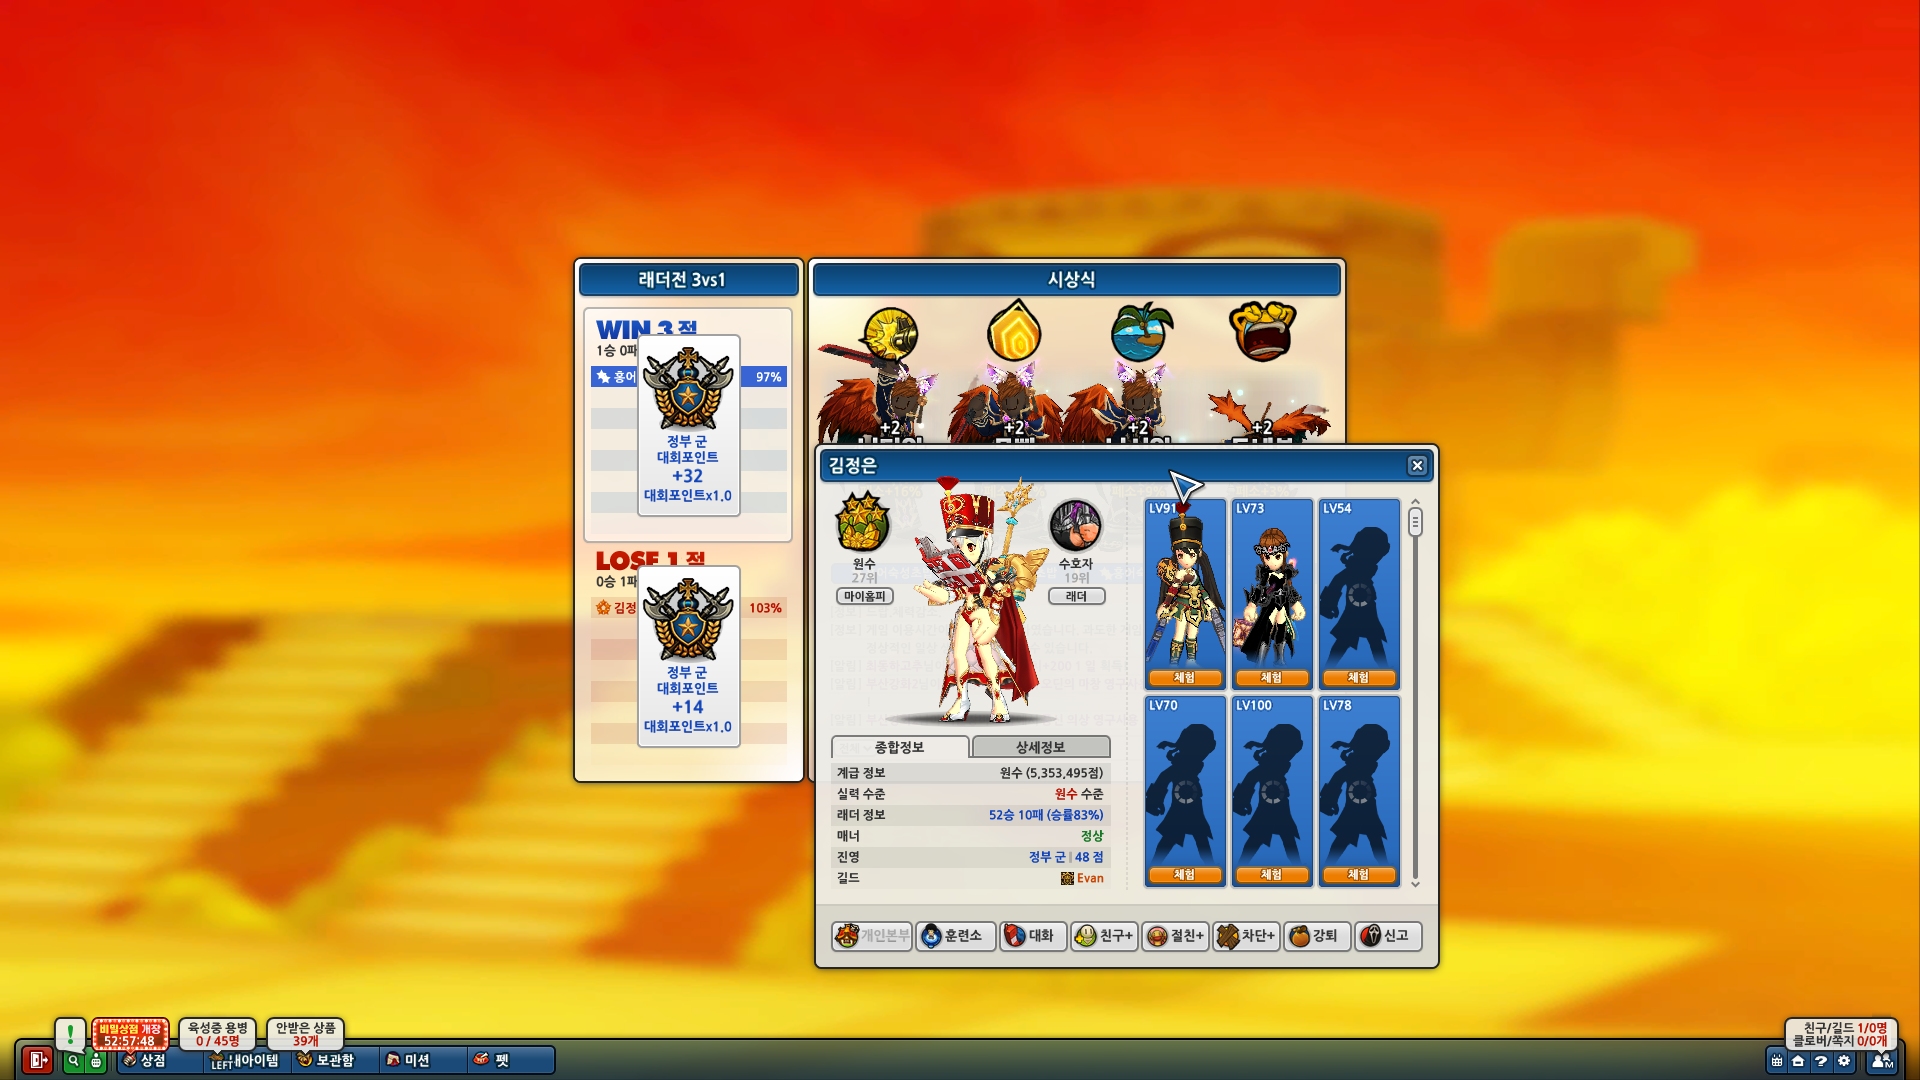The width and height of the screenshot is (1920, 1080).
Task: Click the 103% player row in LOSE team
Action: [x=689, y=608]
